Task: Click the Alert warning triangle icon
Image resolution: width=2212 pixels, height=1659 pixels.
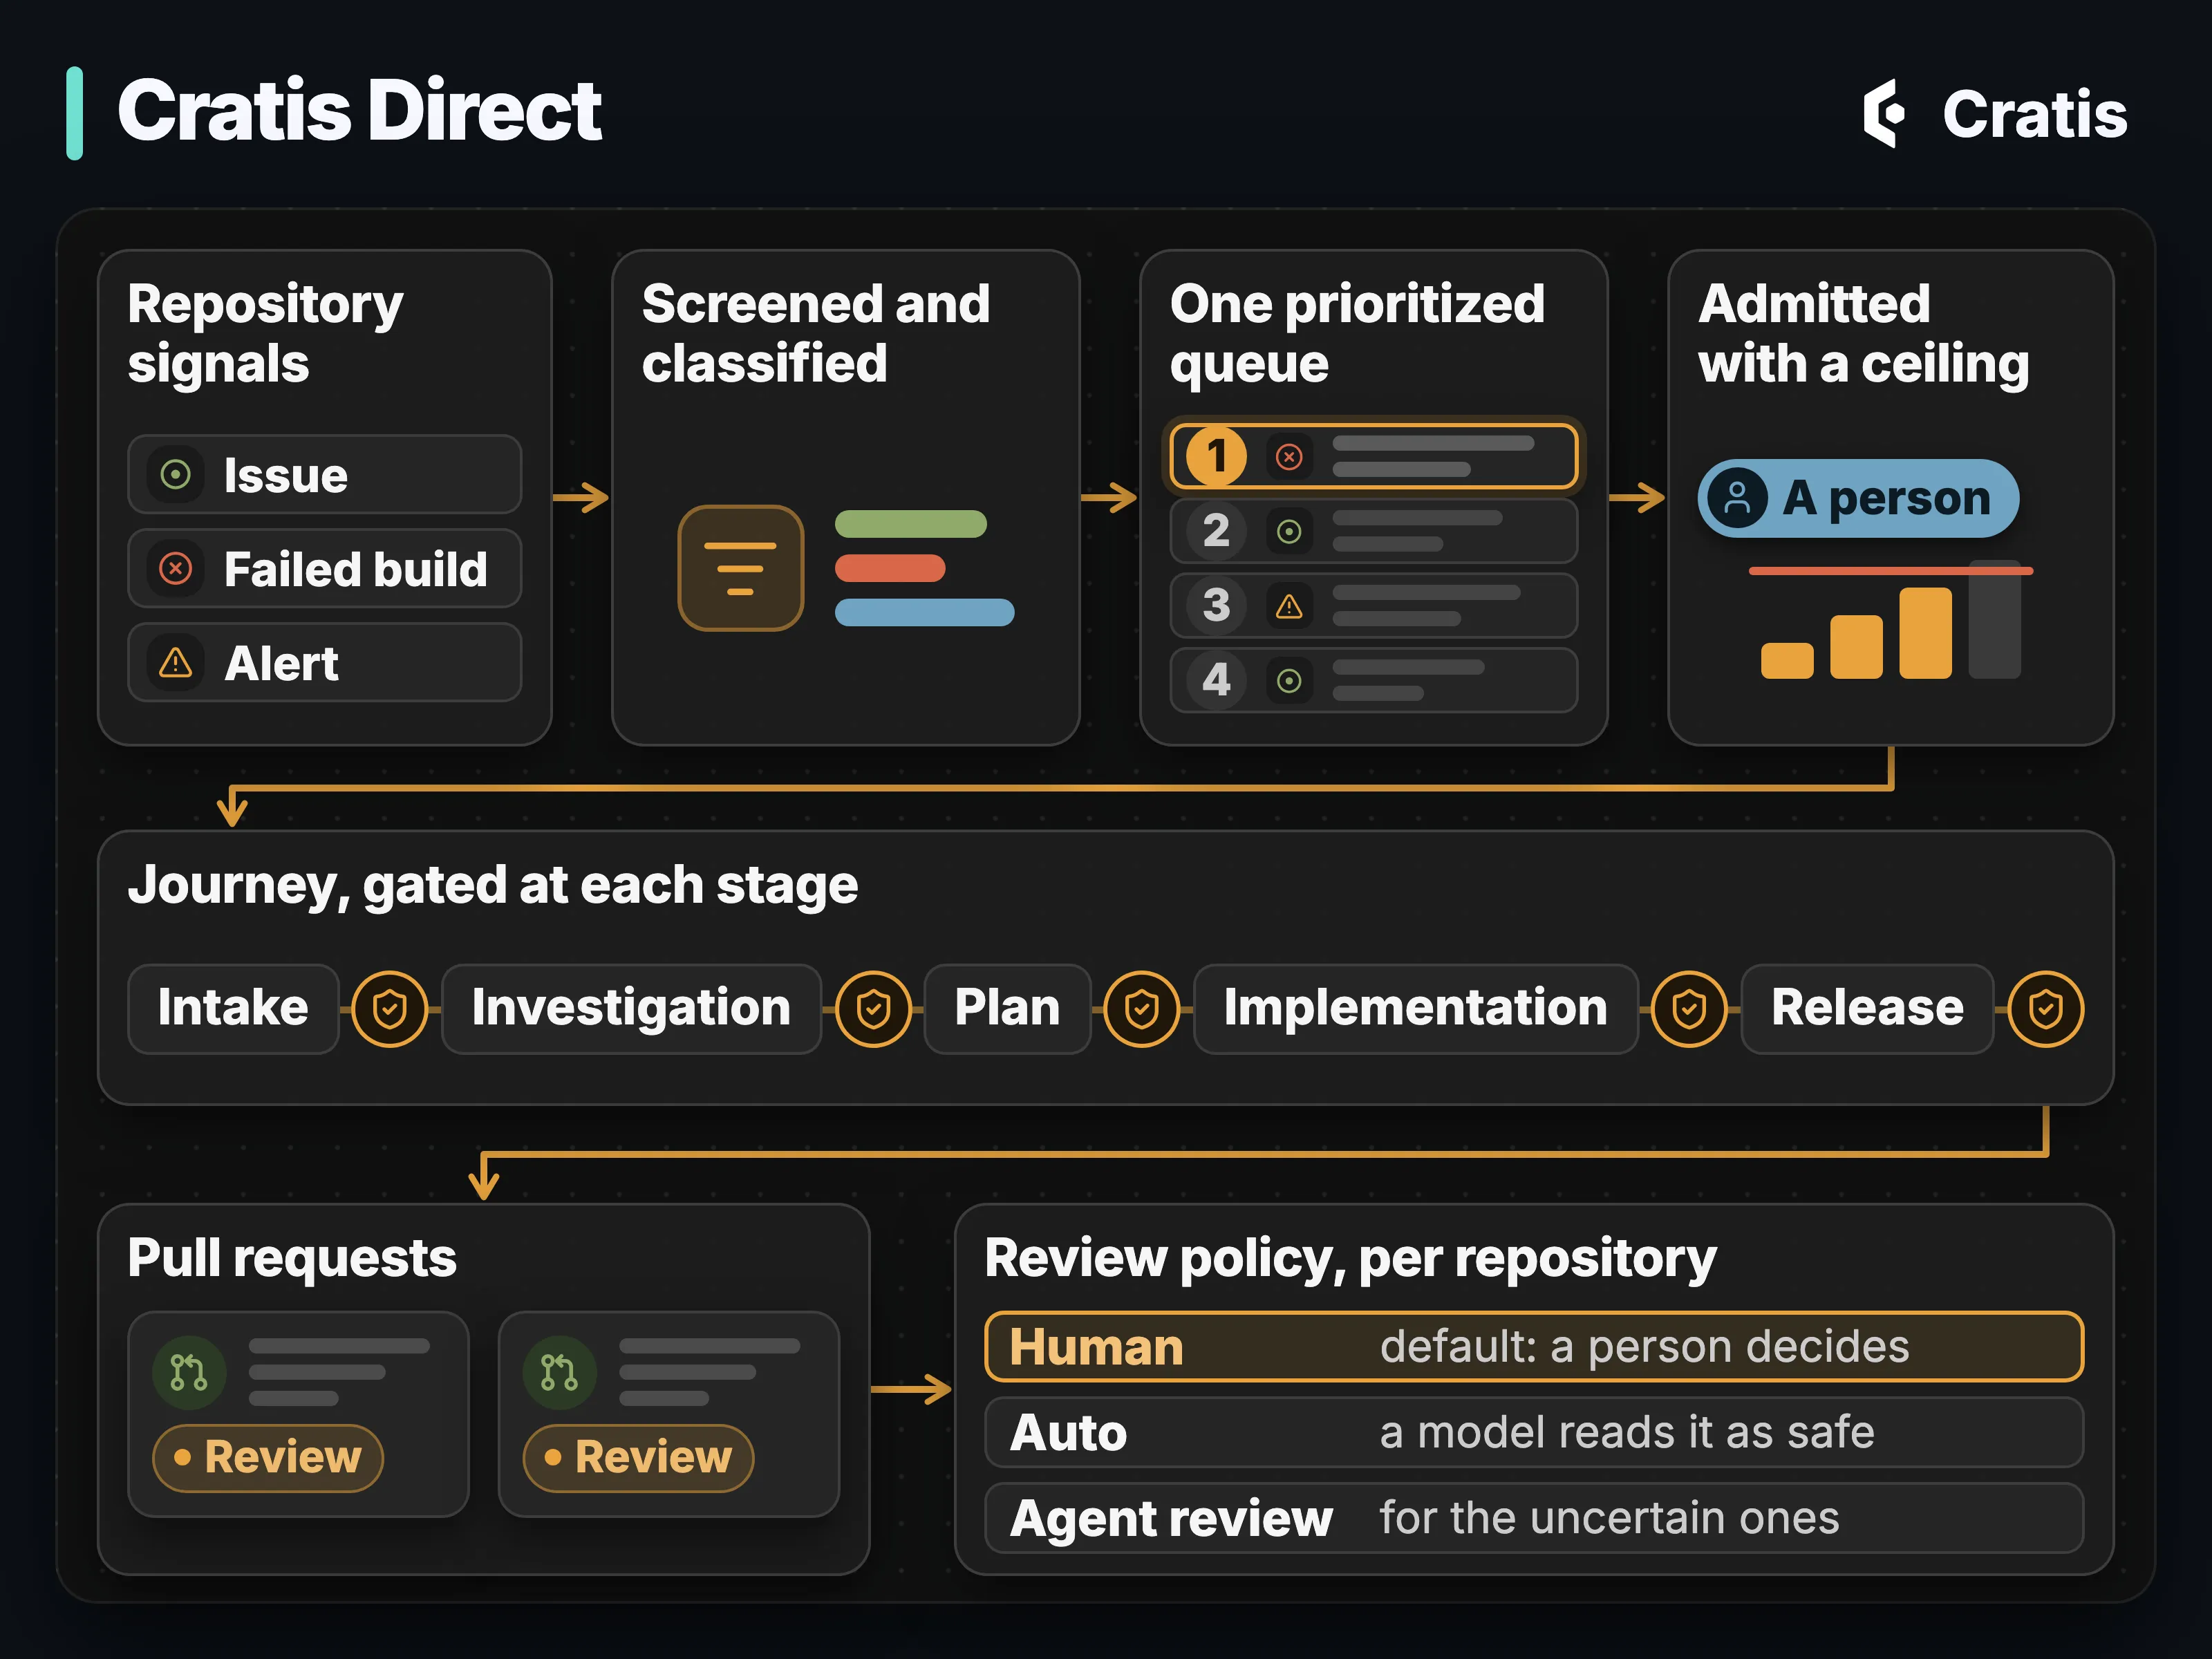Action: 176,663
